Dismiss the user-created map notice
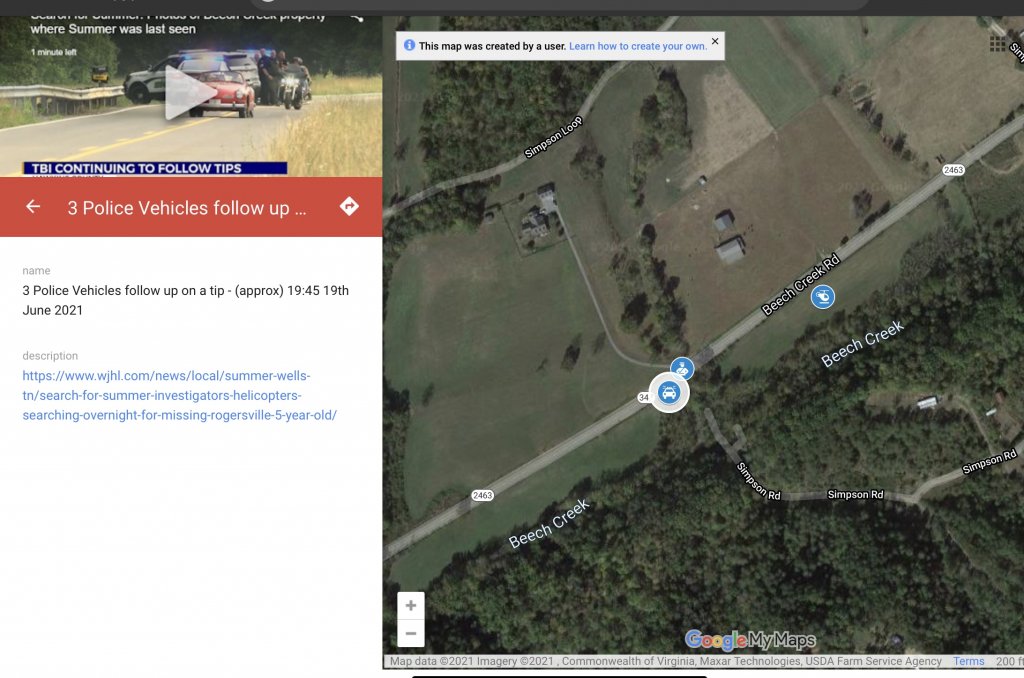This screenshot has width=1024, height=678. (x=715, y=41)
